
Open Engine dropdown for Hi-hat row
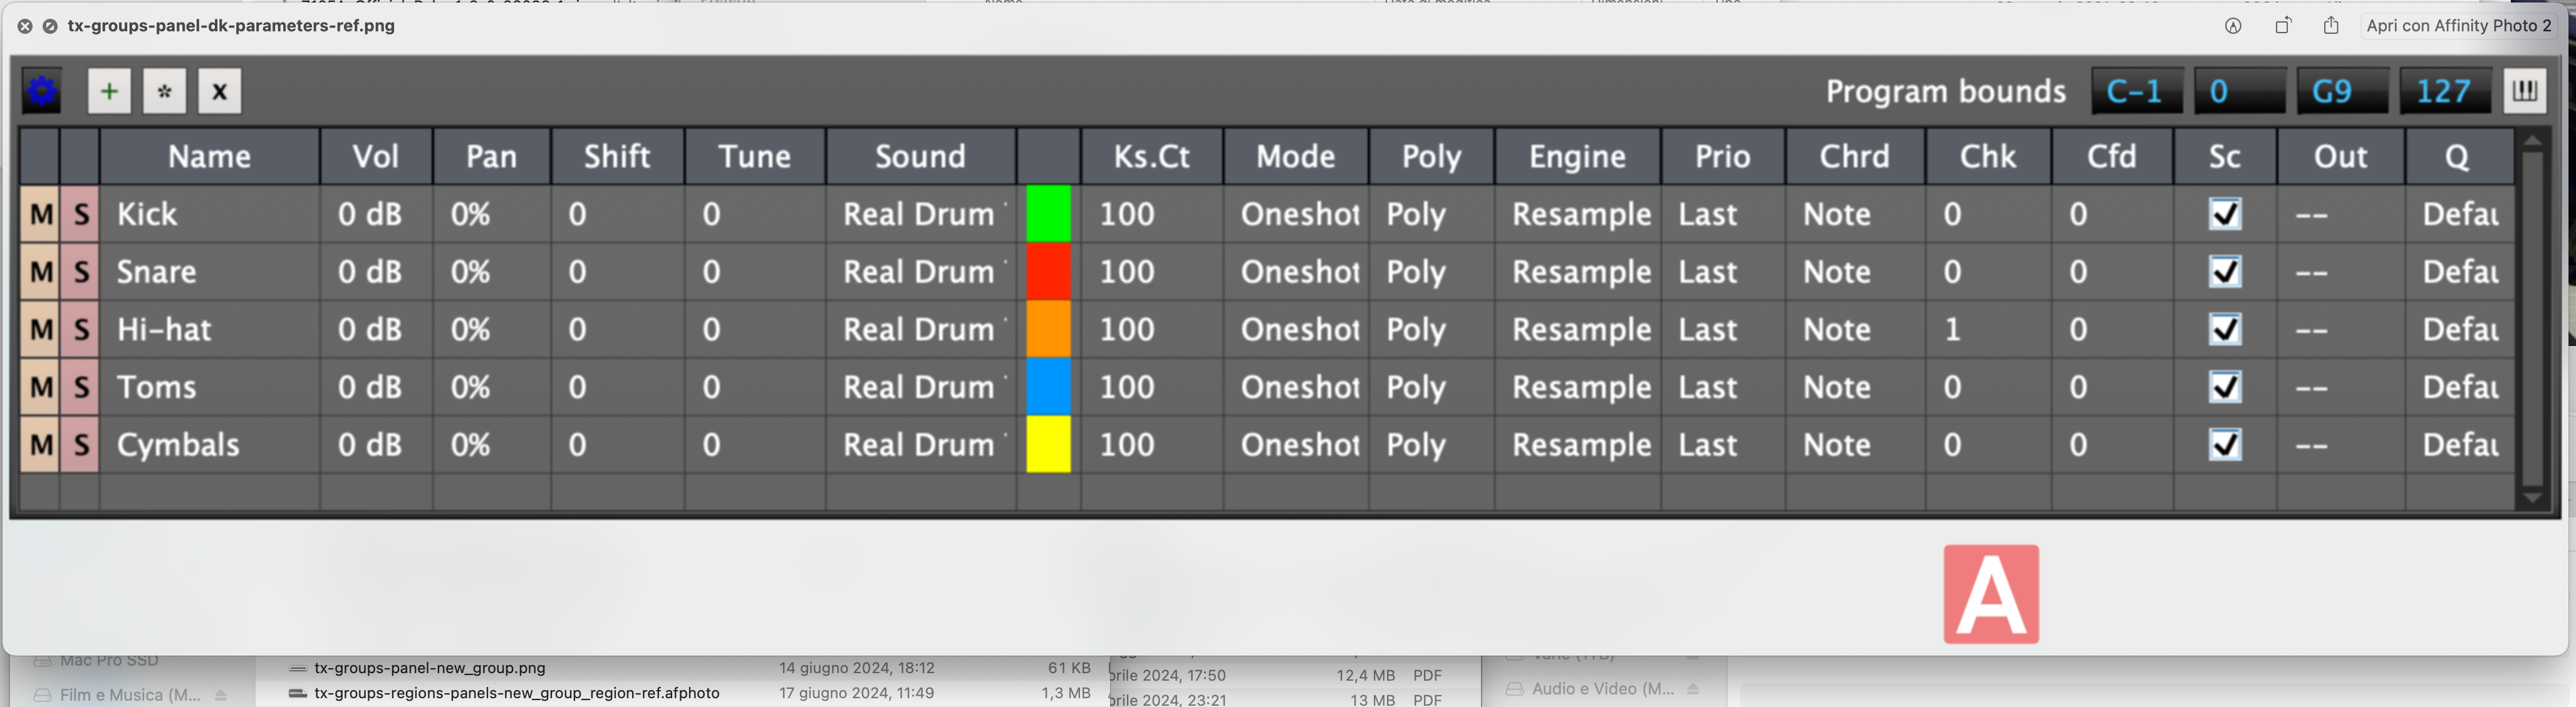tap(1578, 330)
